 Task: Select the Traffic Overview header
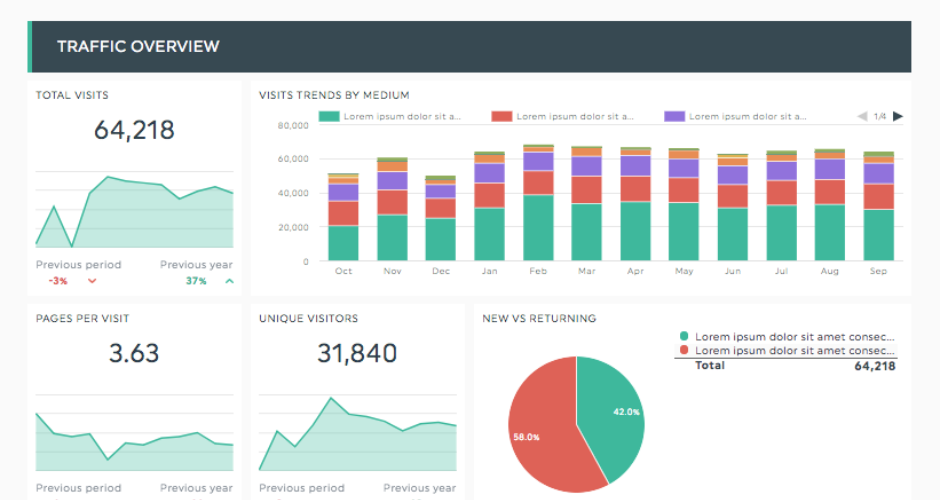(138, 46)
